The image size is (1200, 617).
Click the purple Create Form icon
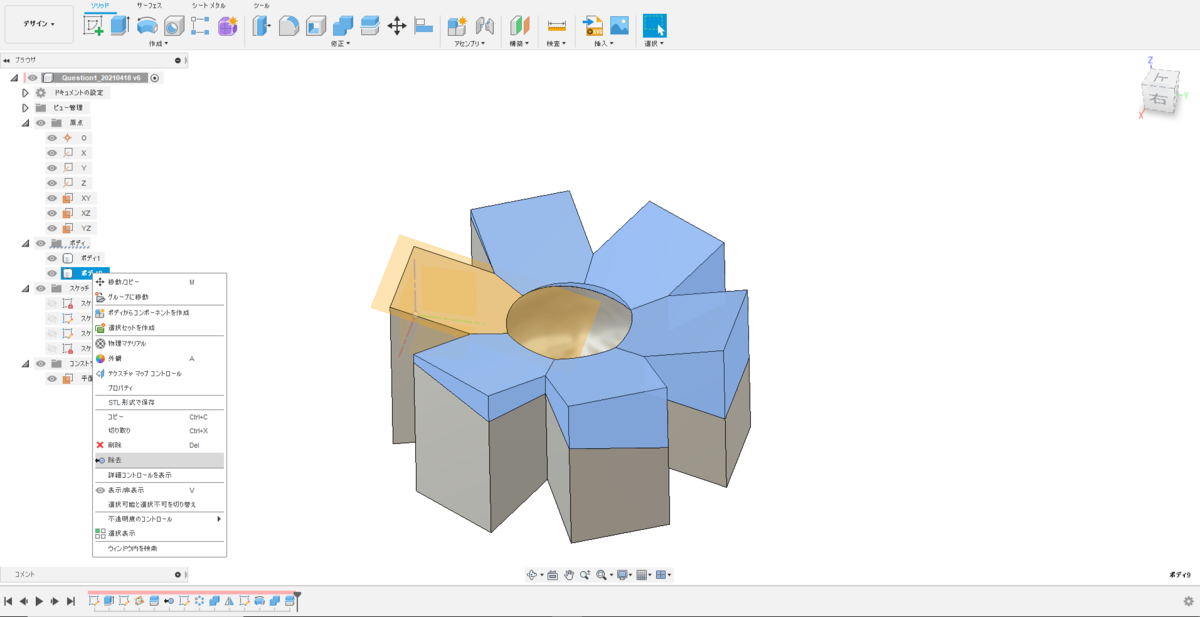(x=227, y=26)
